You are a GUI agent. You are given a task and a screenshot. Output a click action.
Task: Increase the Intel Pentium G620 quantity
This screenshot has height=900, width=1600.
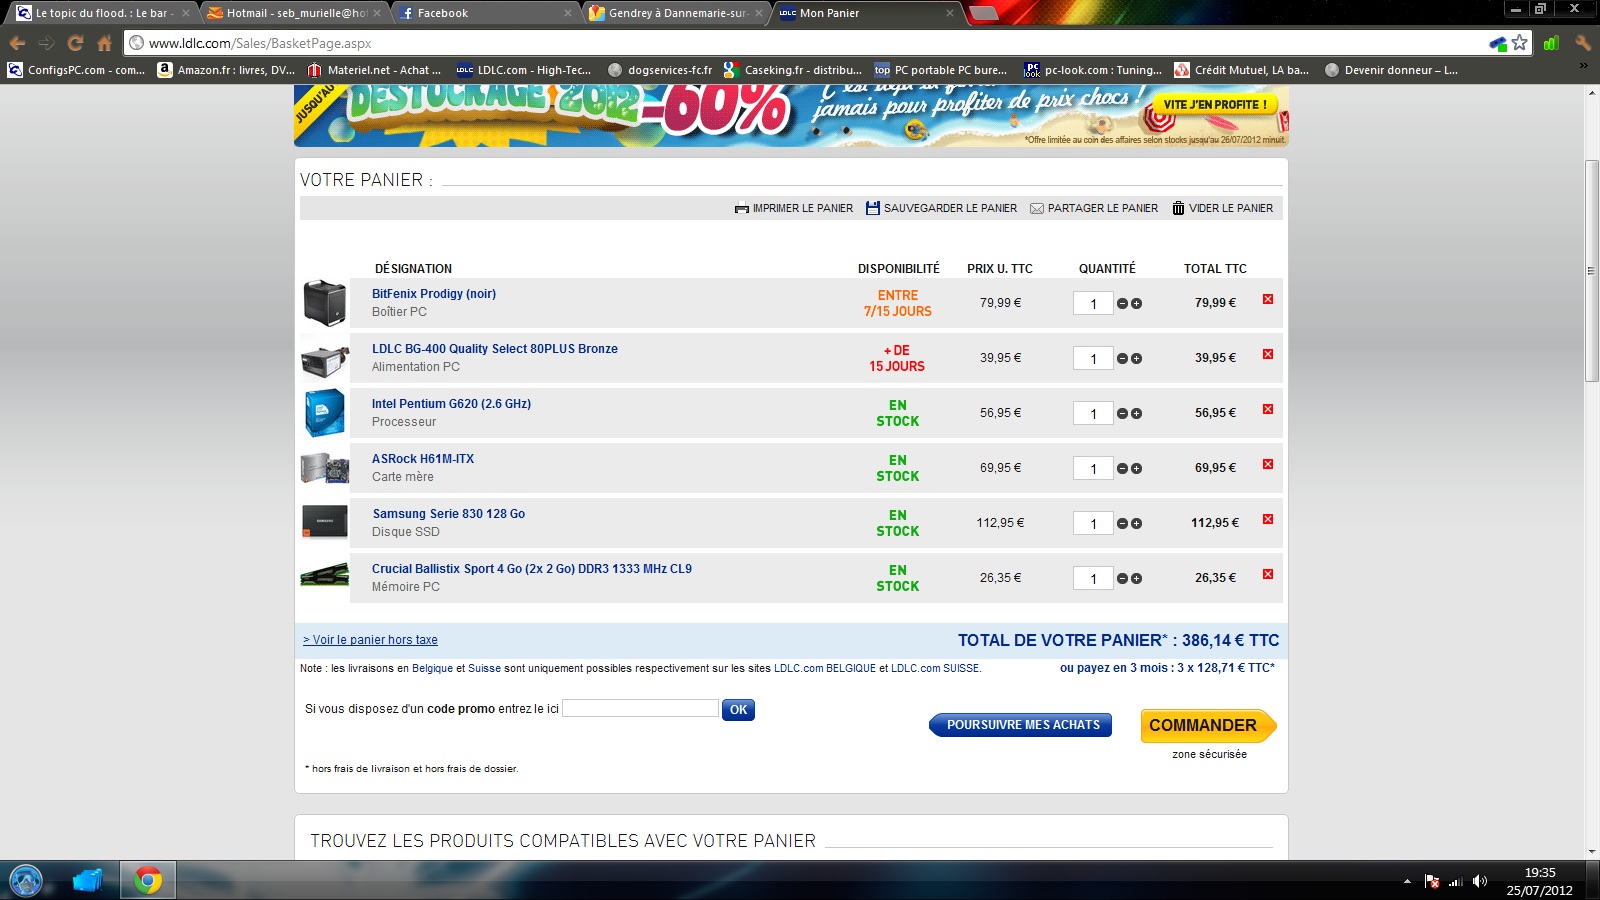(1137, 414)
